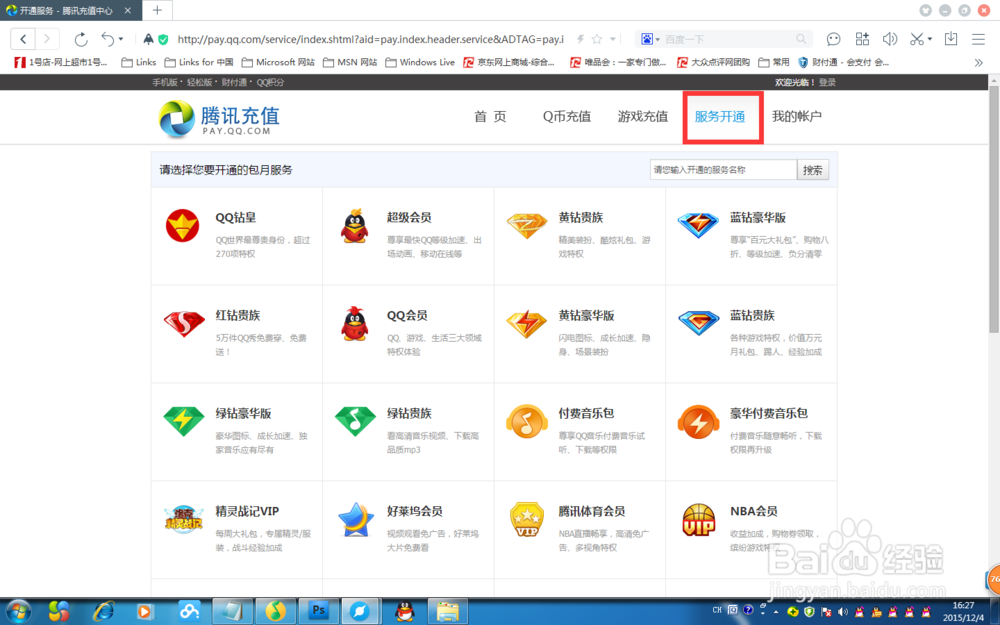Select the 好莱坞会员 star icon
1000x625 pixels.
click(x=354, y=520)
